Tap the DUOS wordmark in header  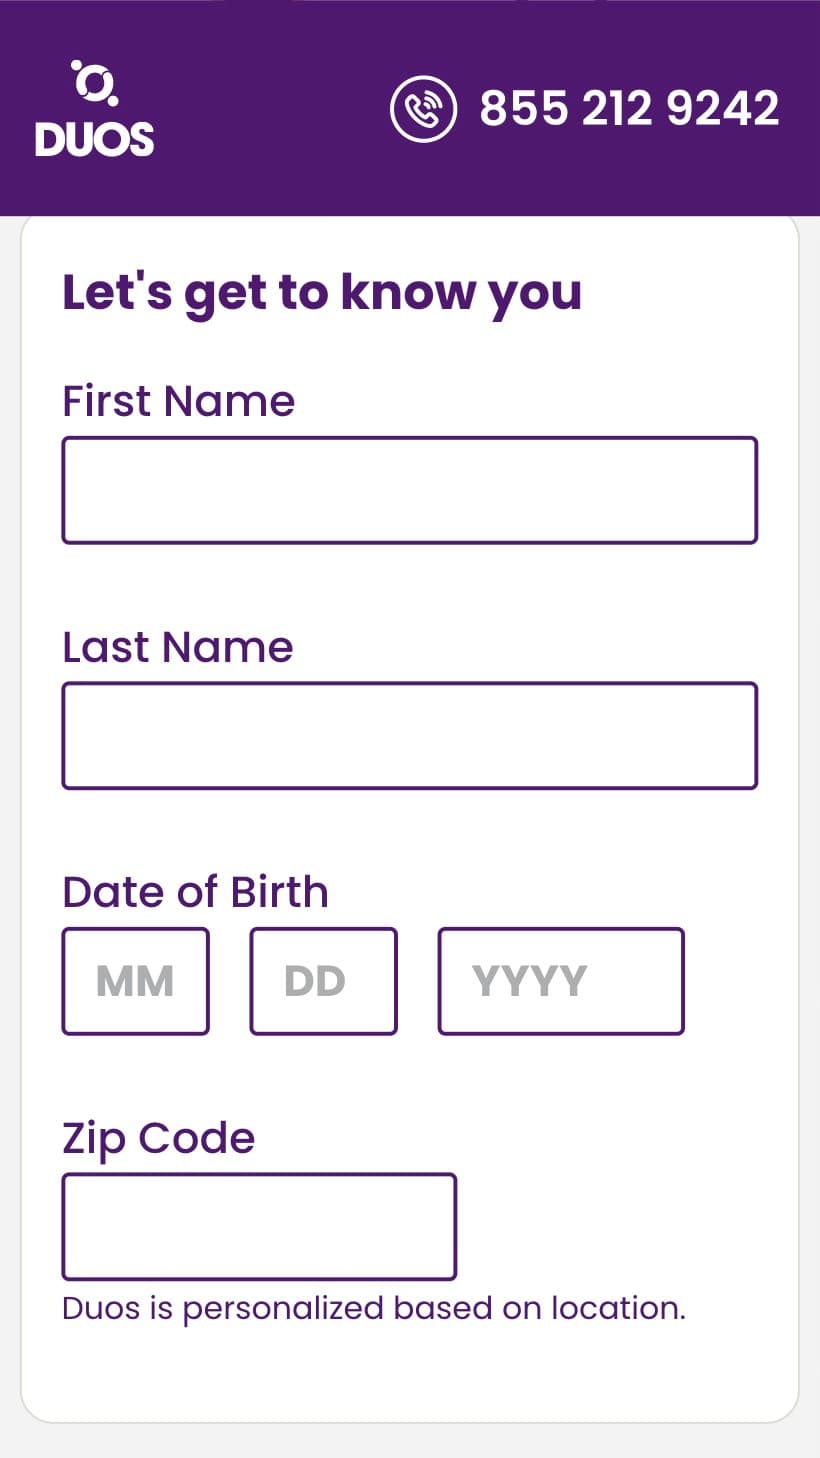pyautogui.click(x=95, y=139)
